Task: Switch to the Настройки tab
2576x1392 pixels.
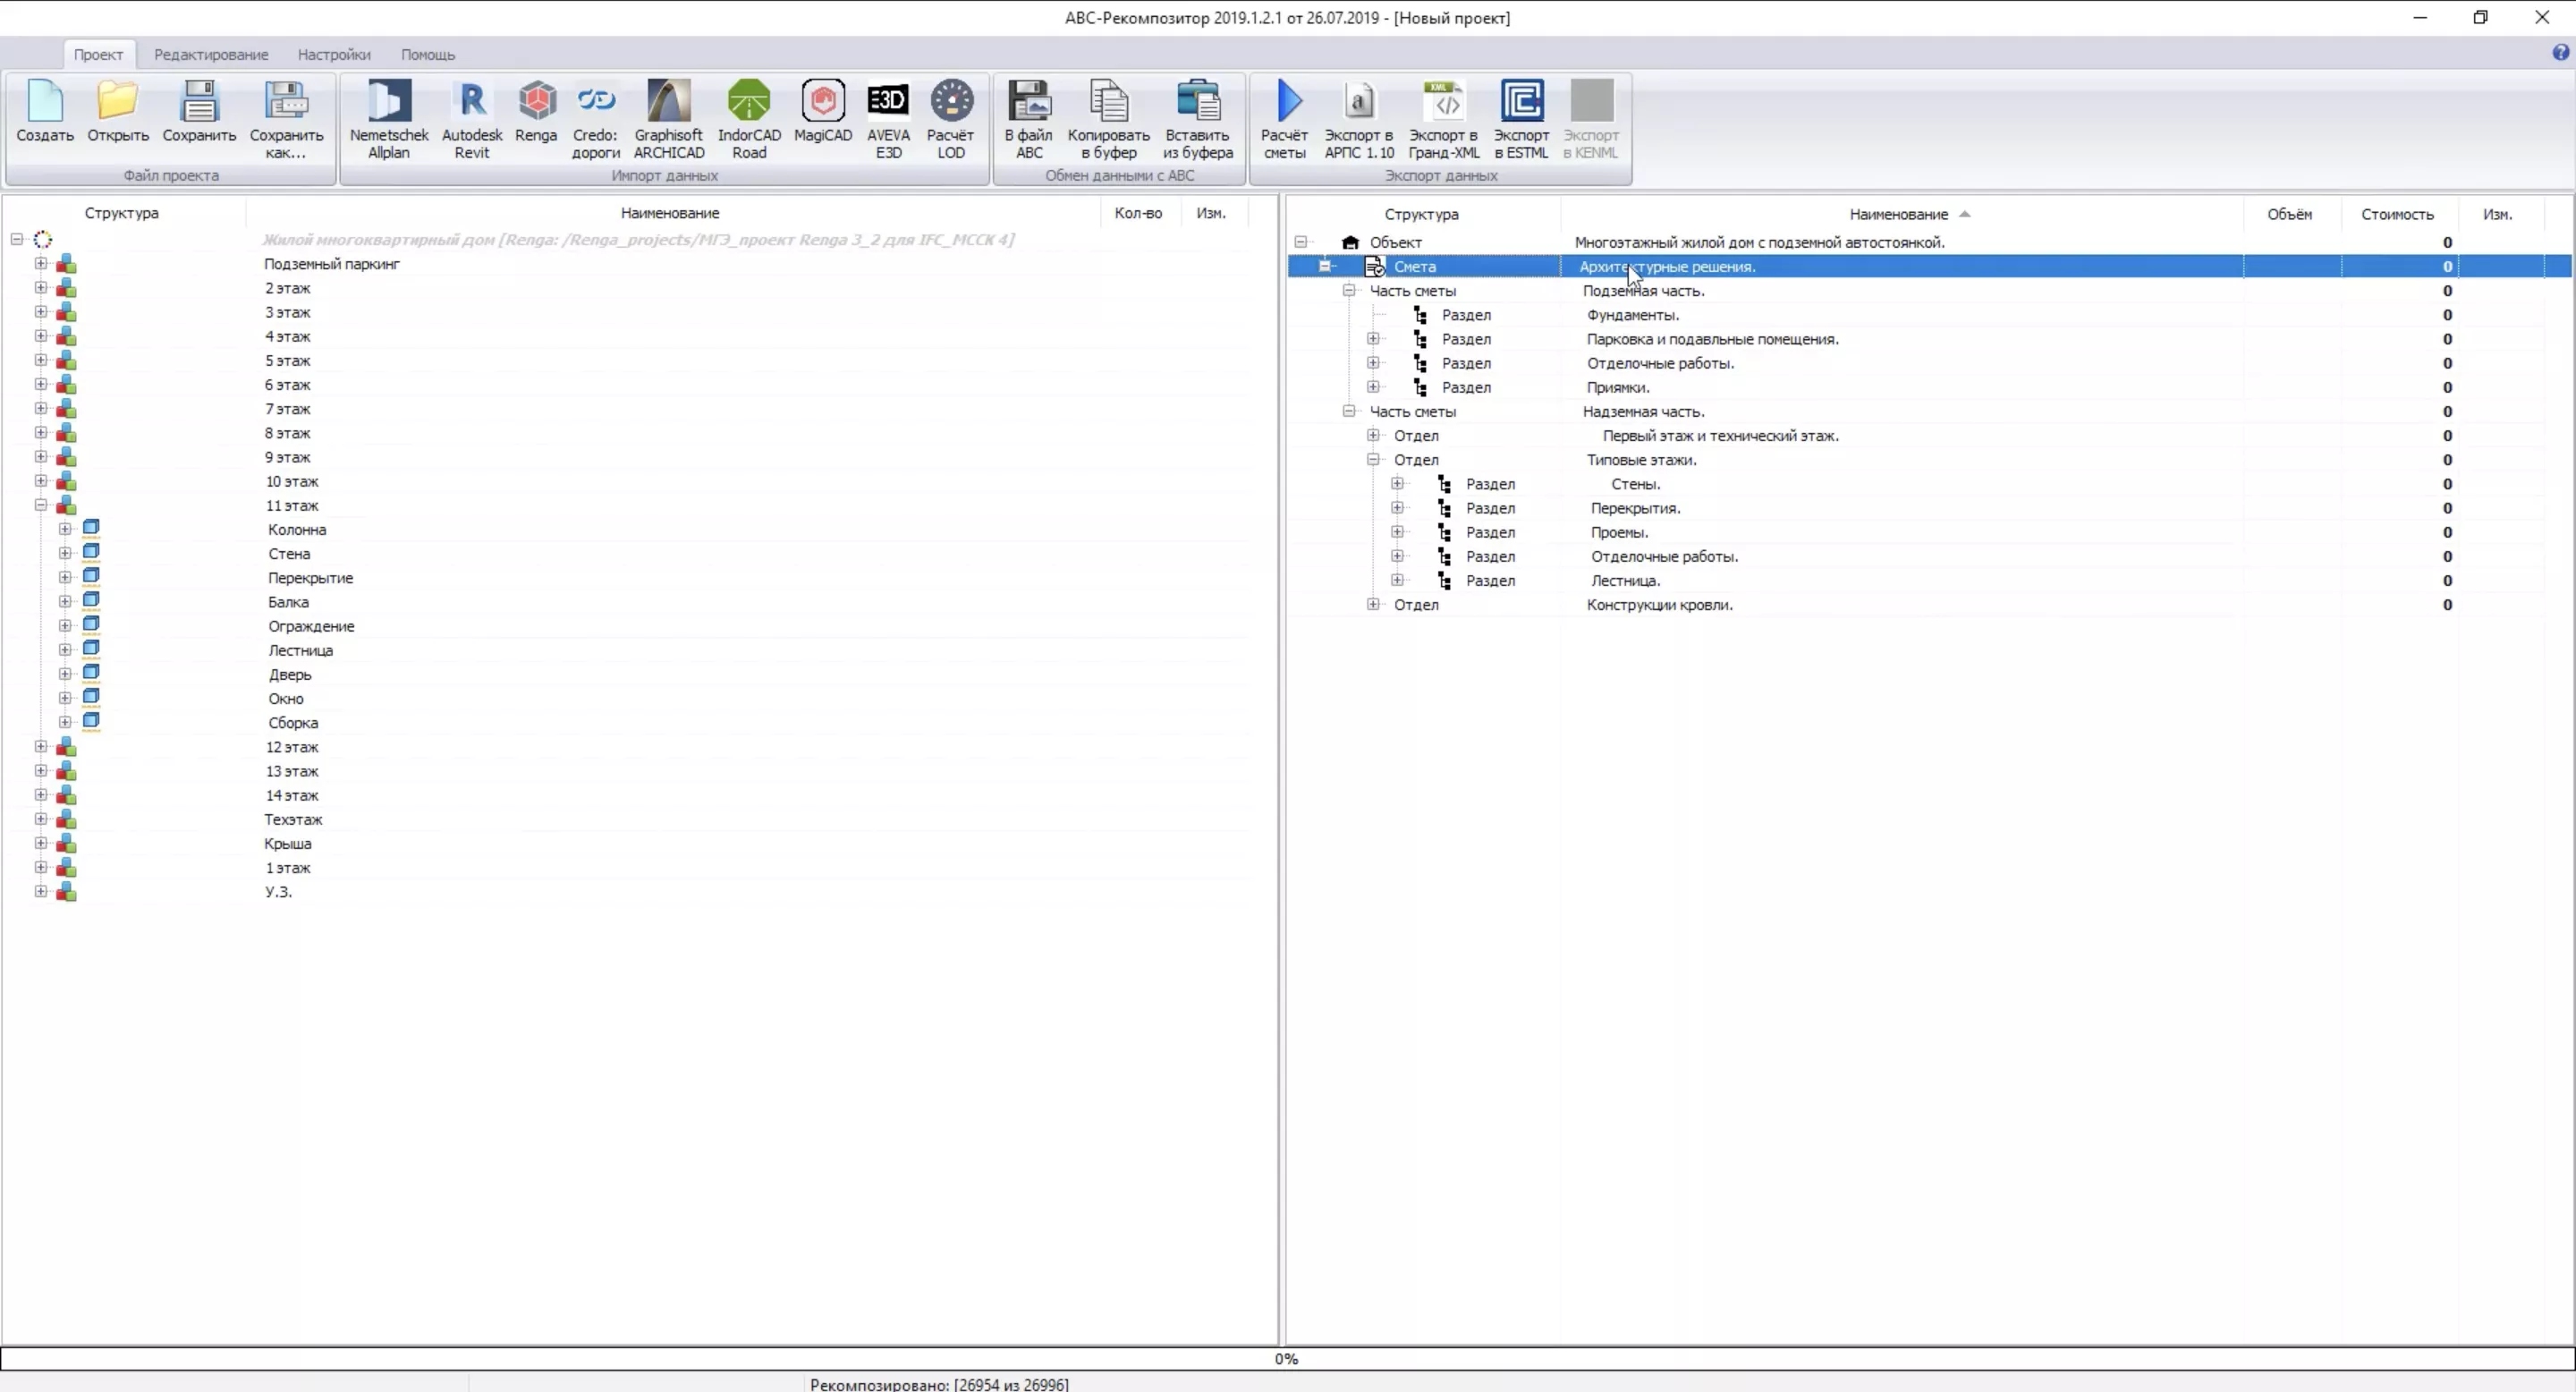Action: [333, 55]
